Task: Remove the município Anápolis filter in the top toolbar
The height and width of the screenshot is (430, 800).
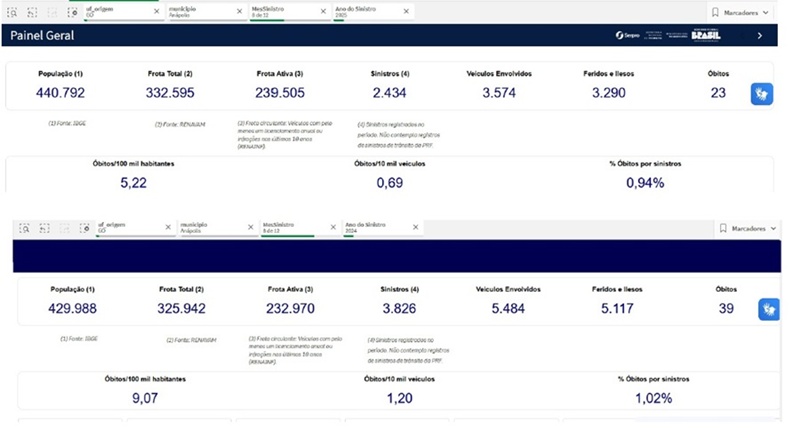Action: pyautogui.click(x=238, y=11)
